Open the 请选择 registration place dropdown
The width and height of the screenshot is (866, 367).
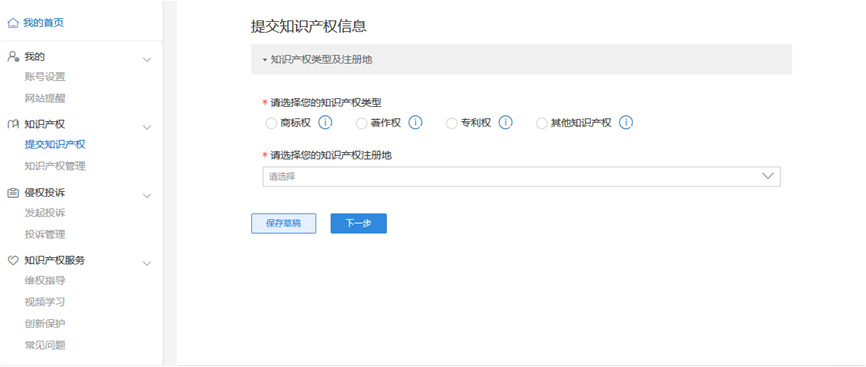521,176
